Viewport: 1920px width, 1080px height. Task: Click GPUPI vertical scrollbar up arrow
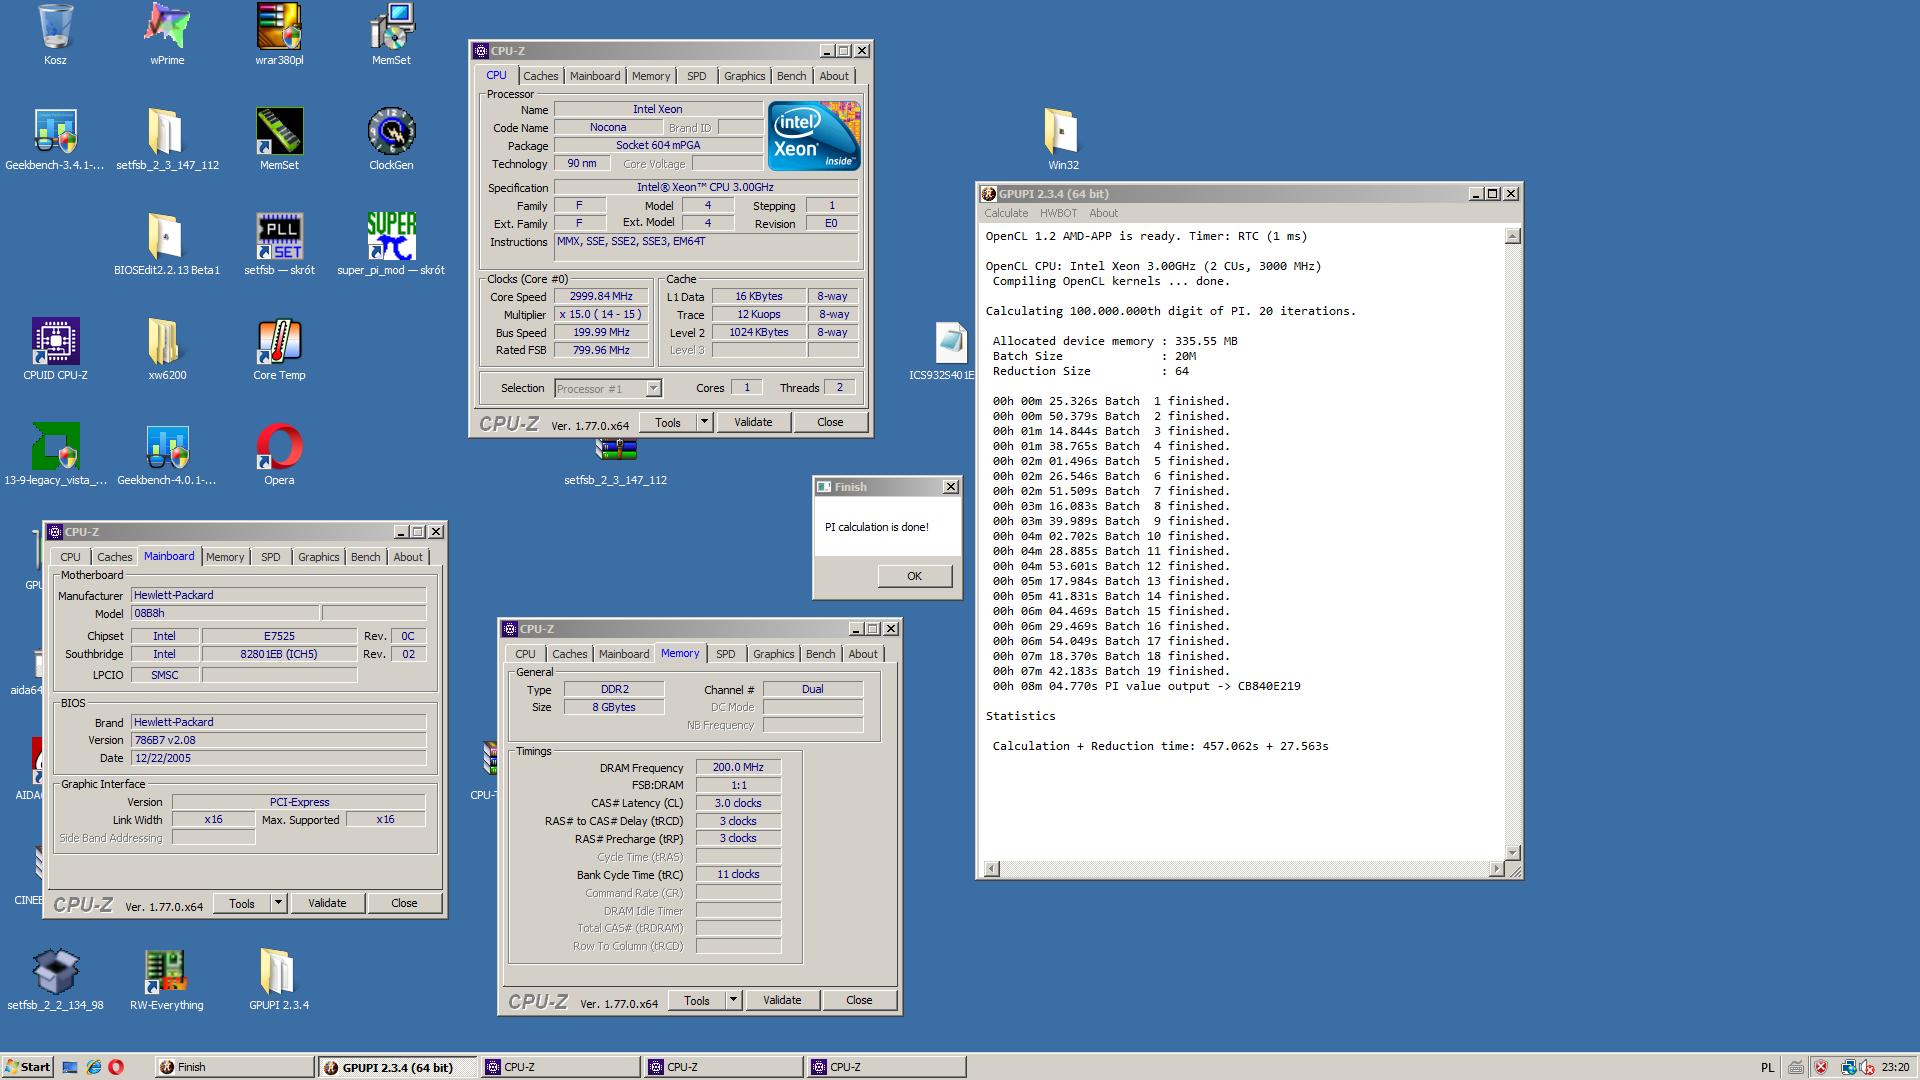1512,236
